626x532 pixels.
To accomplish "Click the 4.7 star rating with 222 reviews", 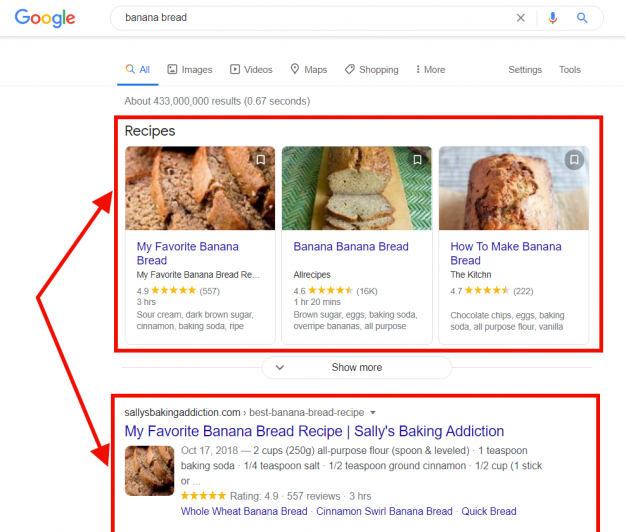I will pyautogui.click(x=492, y=291).
